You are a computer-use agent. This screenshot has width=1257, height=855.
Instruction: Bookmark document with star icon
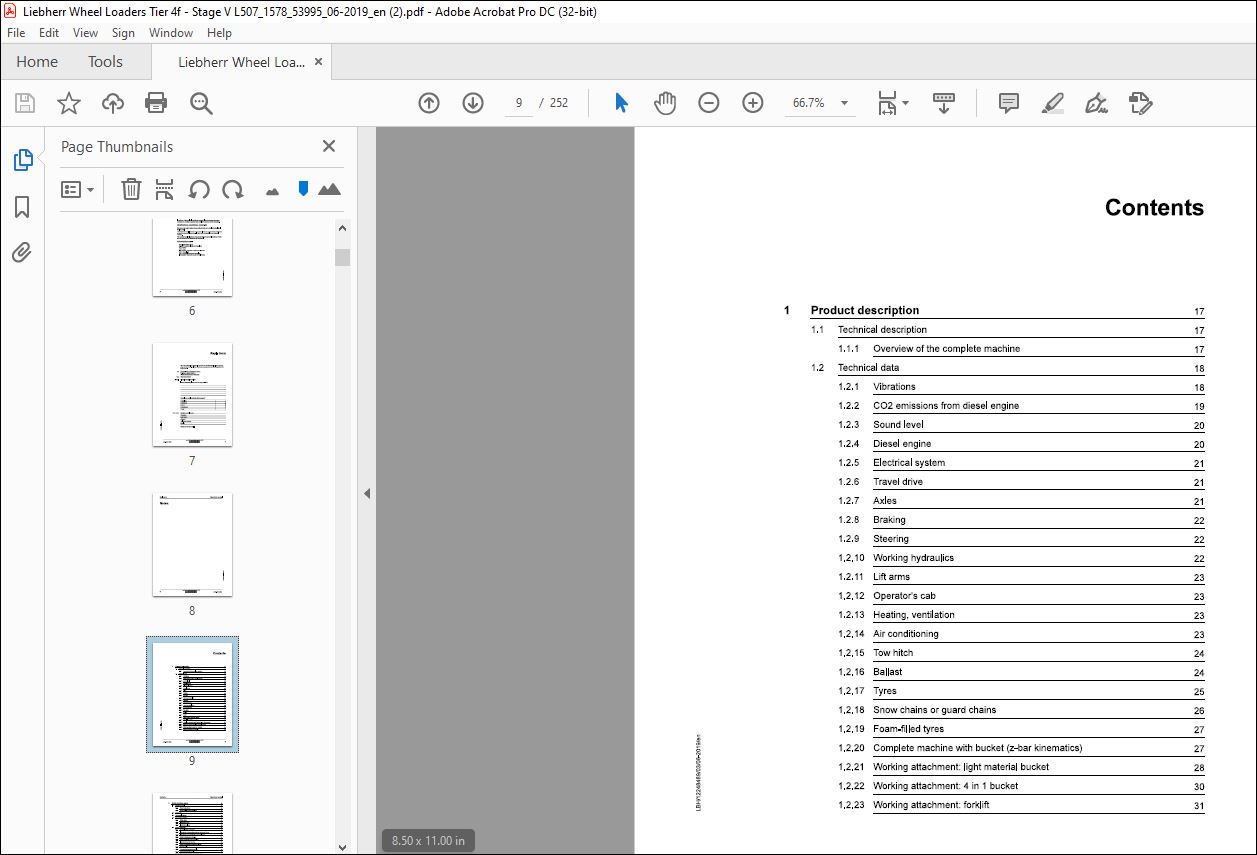point(69,103)
